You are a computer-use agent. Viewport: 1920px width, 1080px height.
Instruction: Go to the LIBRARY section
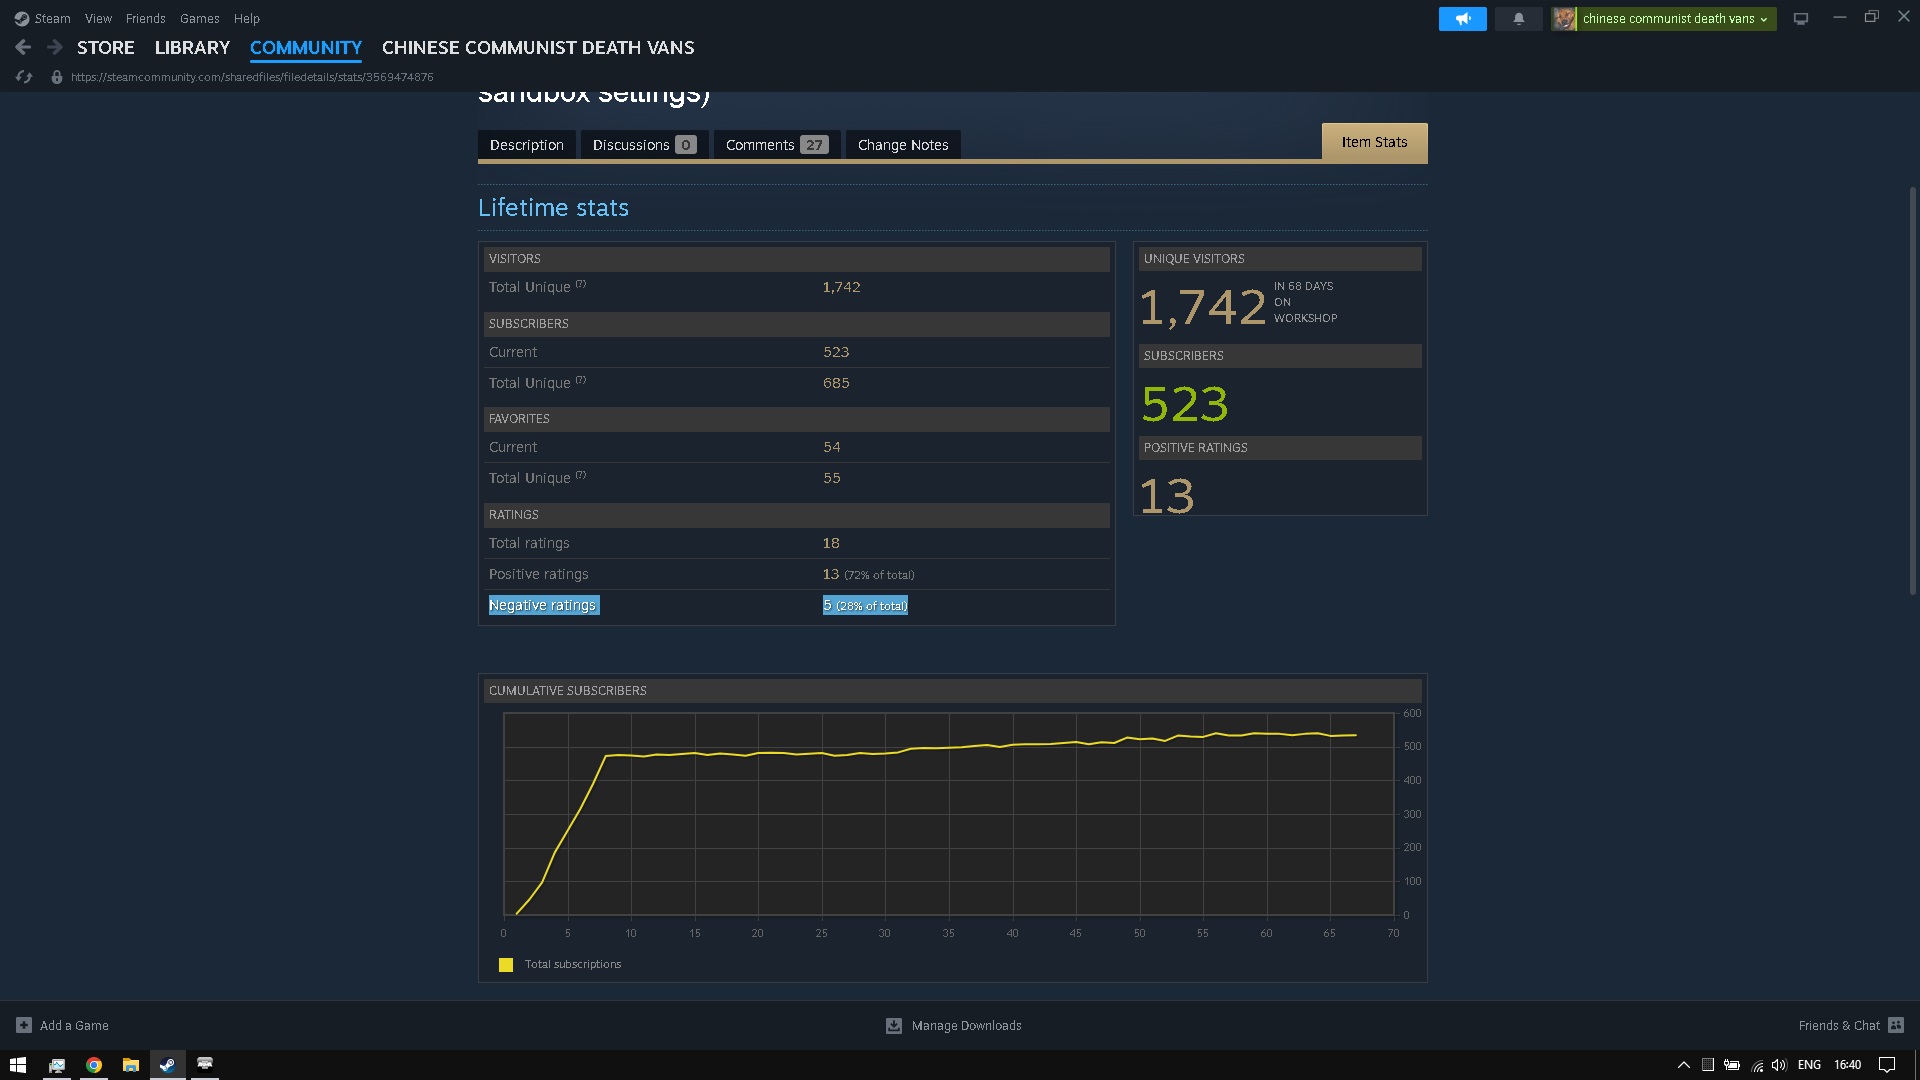pyautogui.click(x=192, y=47)
